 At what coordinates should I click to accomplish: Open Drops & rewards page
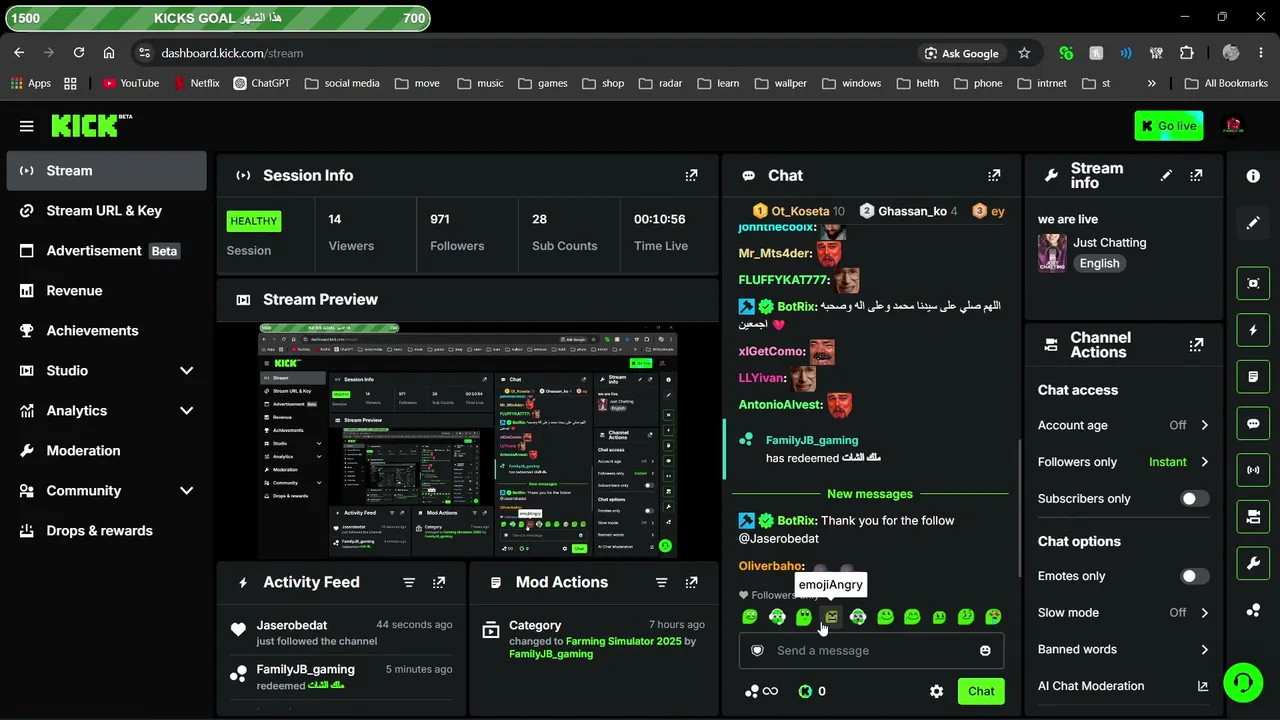tap(106, 531)
